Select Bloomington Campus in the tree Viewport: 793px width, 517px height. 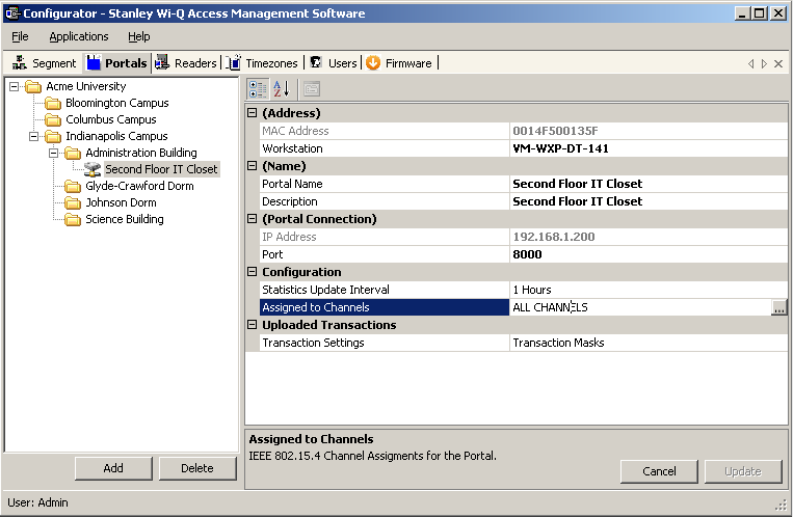[x=117, y=103]
